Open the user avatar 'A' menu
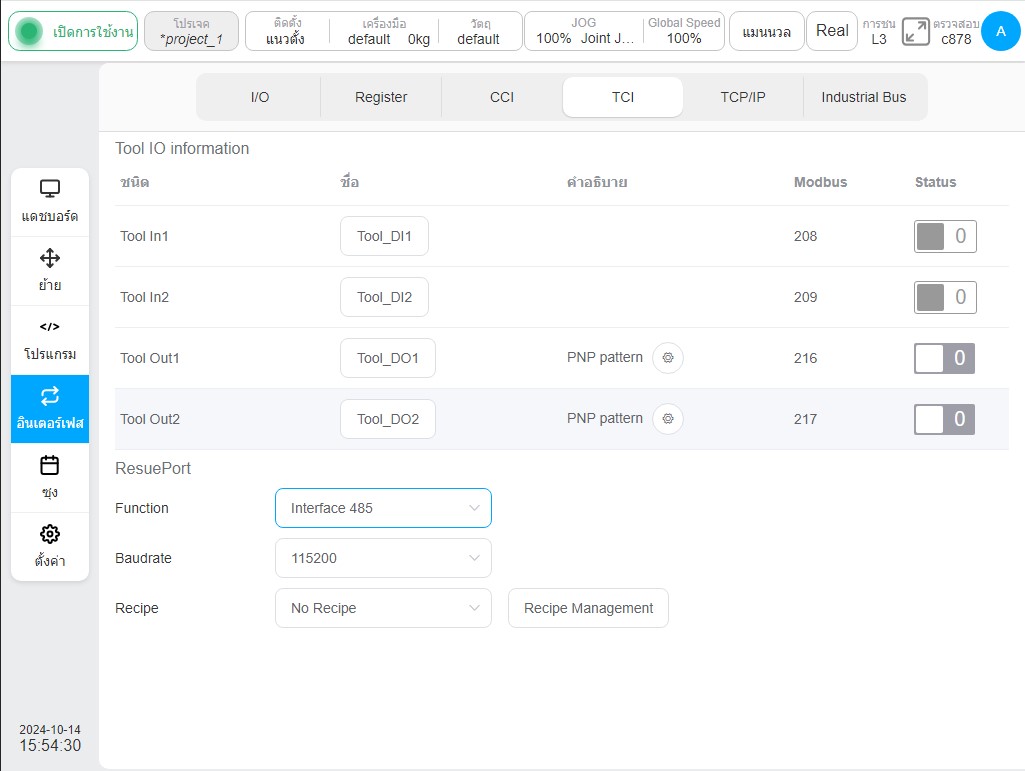 [1000, 31]
